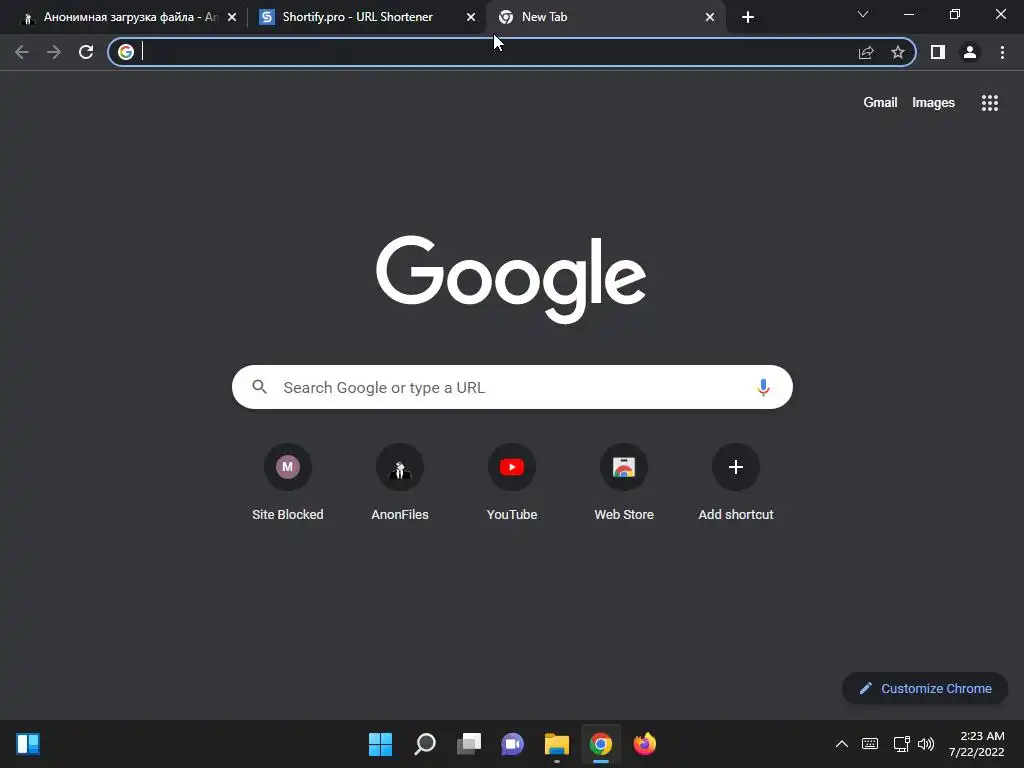Image resolution: width=1024 pixels, height=768 pixels.
Task: Open Task View on the taskbar
Action: tap(469, 744)
